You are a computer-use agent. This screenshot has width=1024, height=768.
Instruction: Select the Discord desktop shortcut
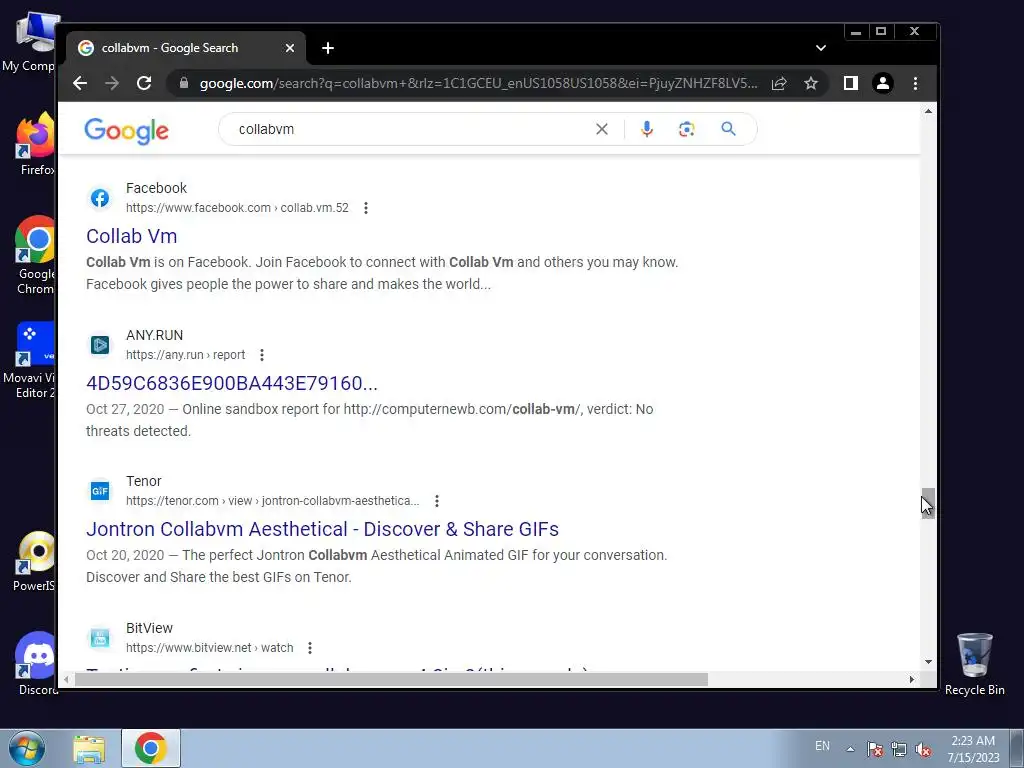(37, 664)
